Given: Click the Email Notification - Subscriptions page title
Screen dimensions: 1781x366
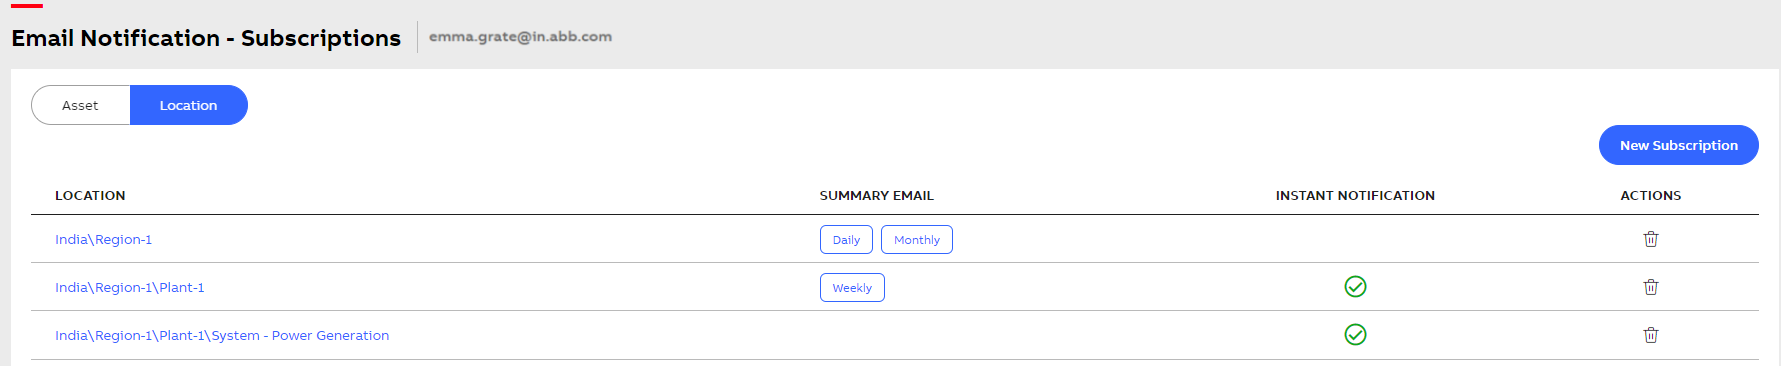Looking at the screenshot, I should point(206,38).
